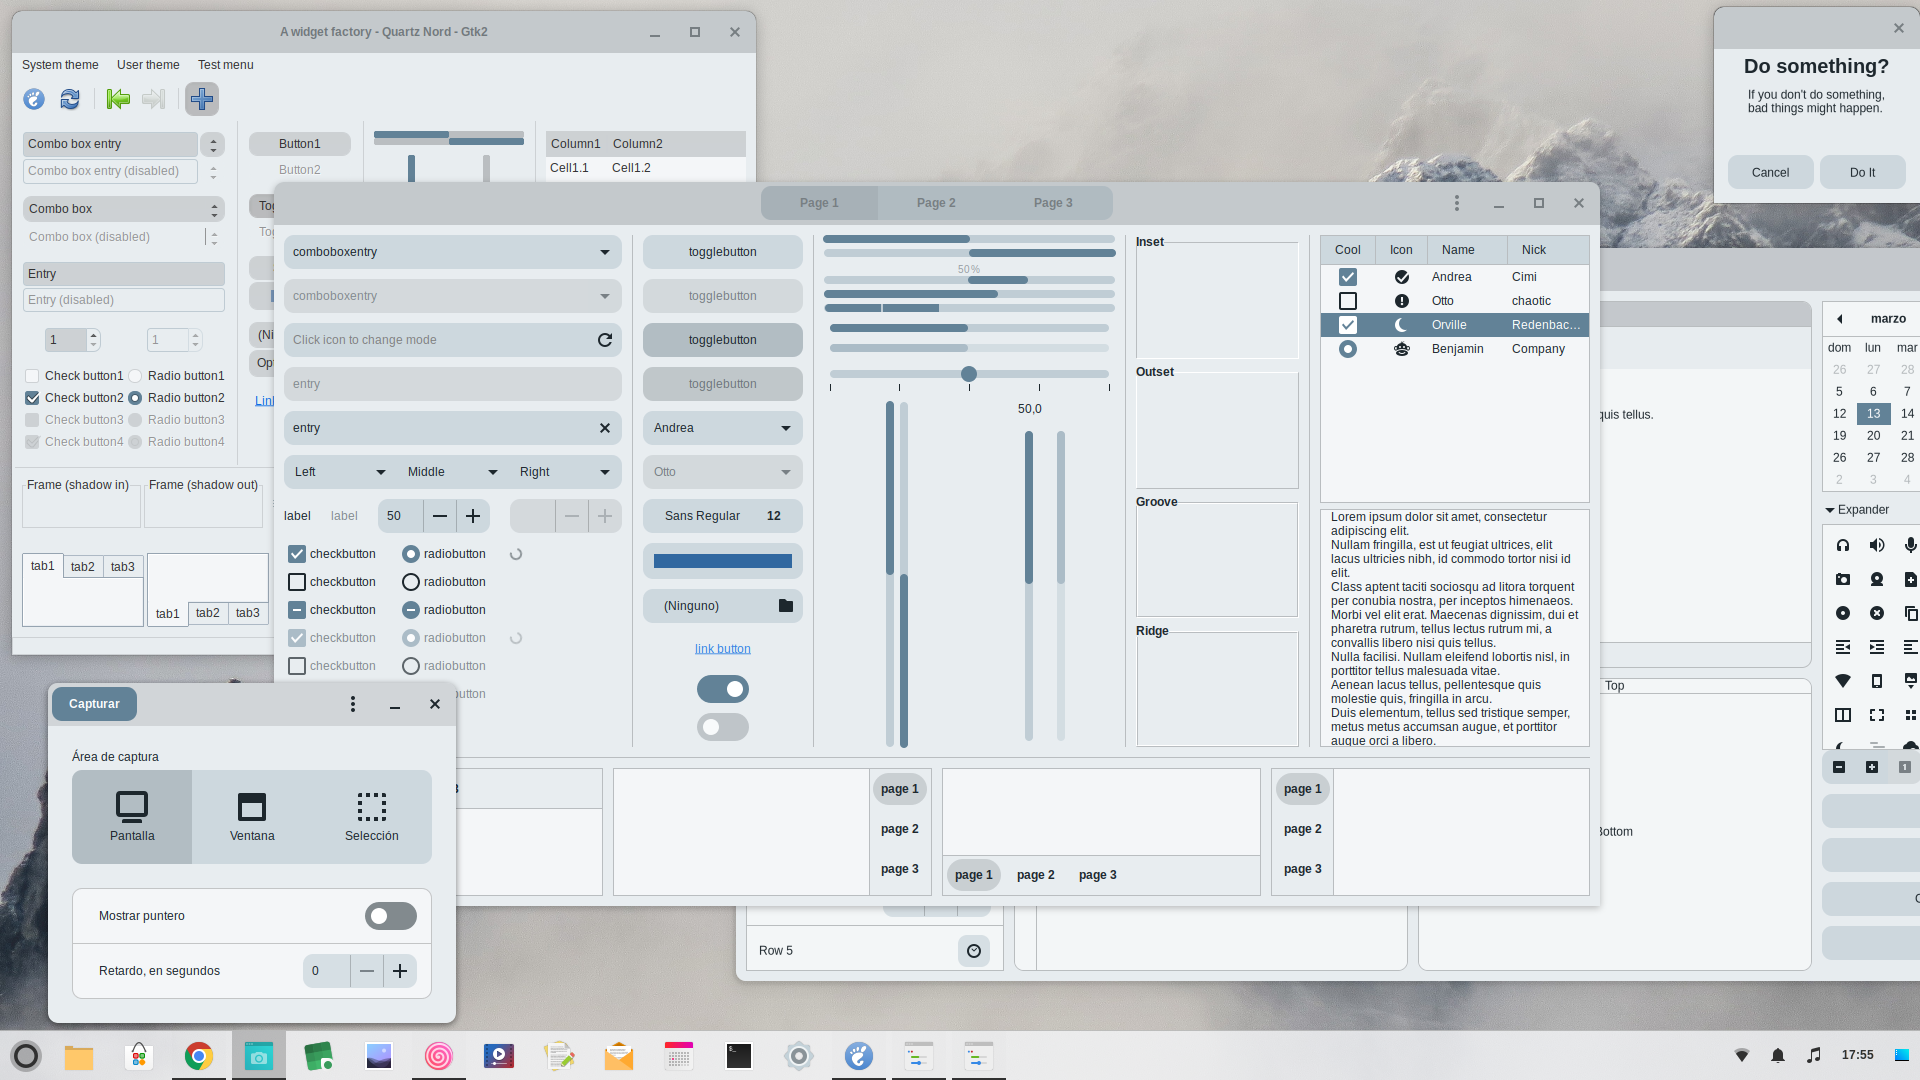Click the webcam icon in the Expander icon grid
The width and height of the screenshot is (1920, 1080).
tap(1877, 579)
